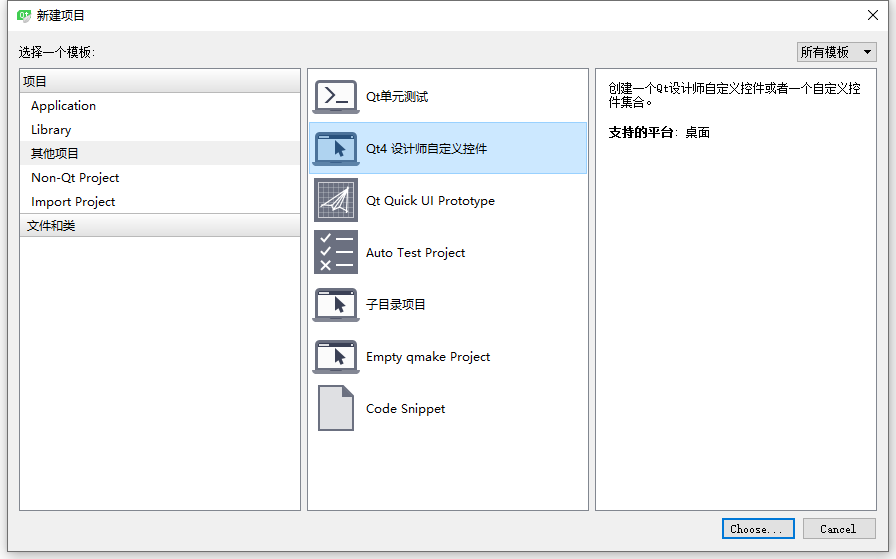Image resolution: width=896 pixels, height=559 pixels.
Task: Click the Qt单元测试 label
Action: (397, 97)
